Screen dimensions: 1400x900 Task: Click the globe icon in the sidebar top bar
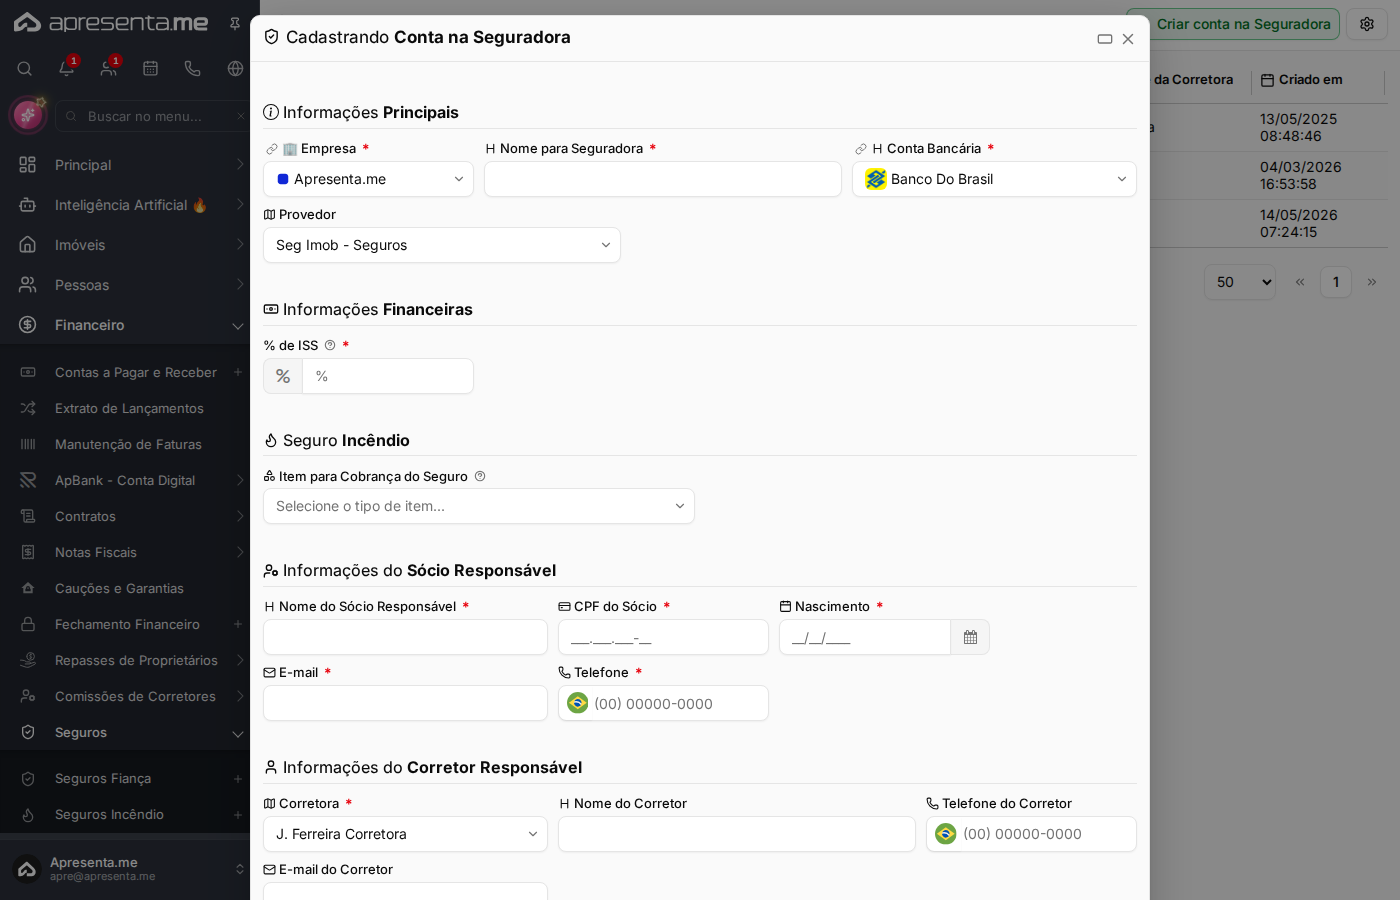[x=235, y=69]
